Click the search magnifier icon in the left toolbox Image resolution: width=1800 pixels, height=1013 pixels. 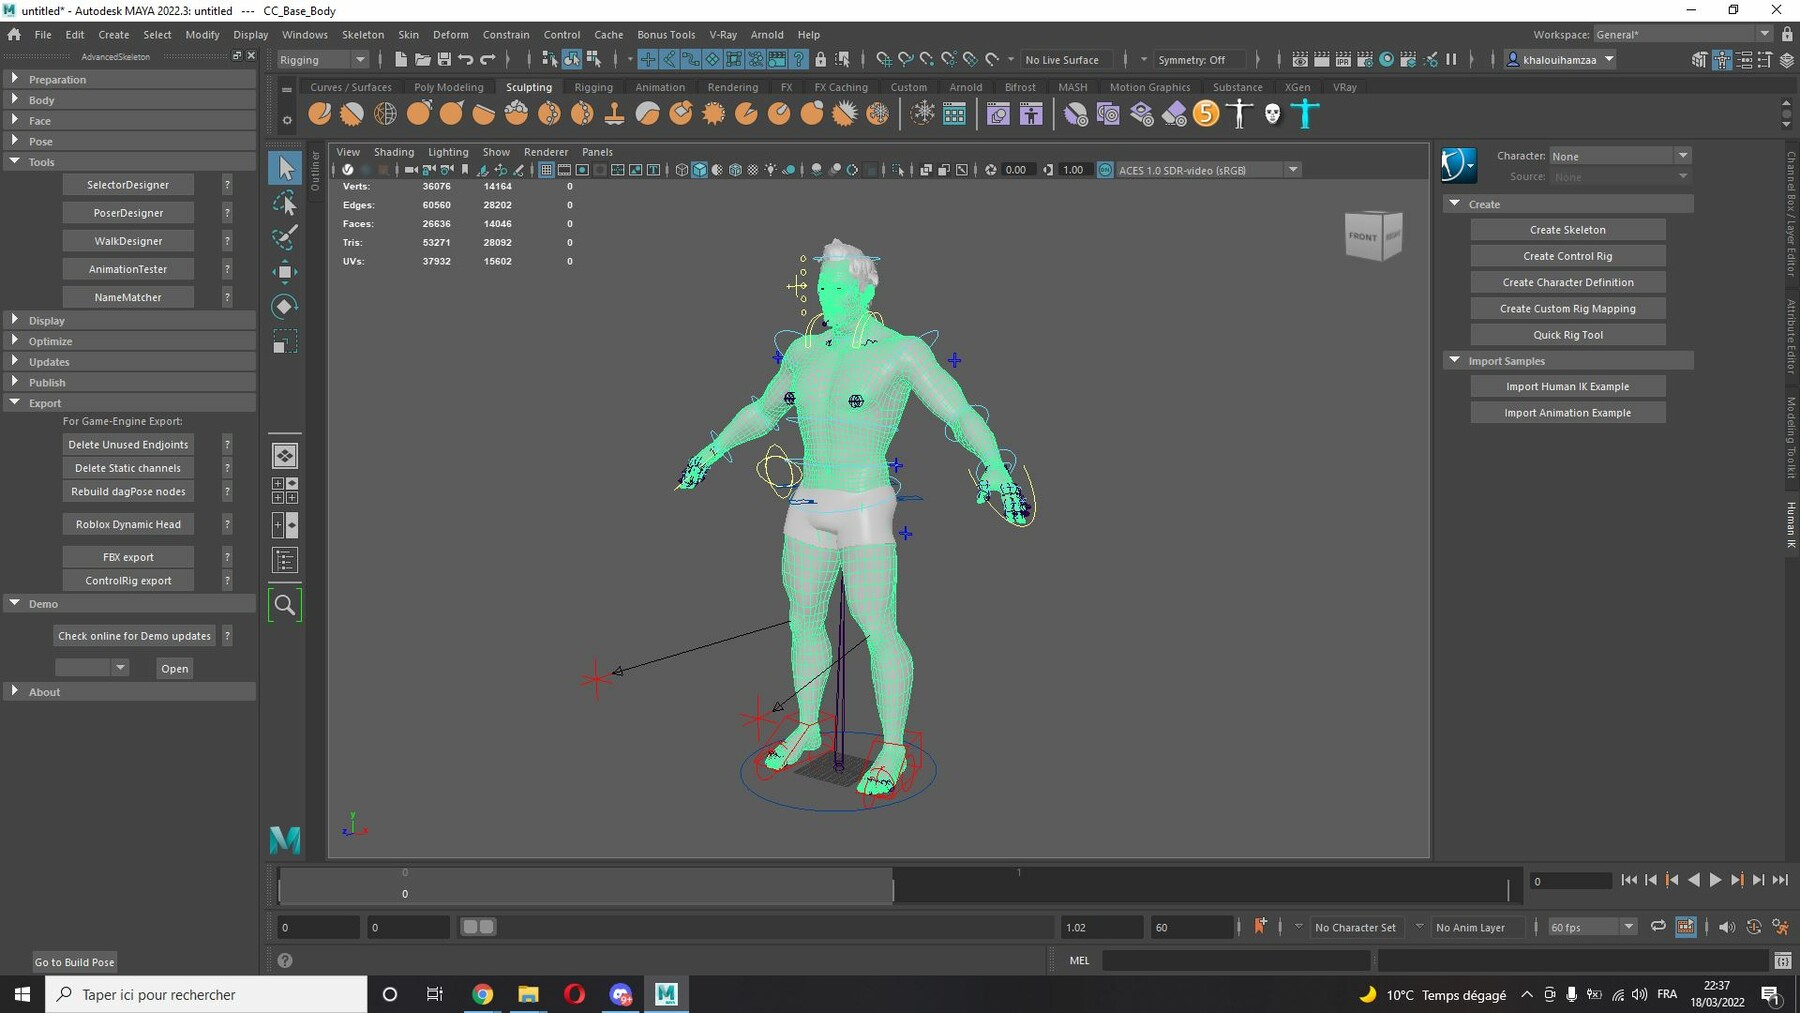(x=285, y=605)
